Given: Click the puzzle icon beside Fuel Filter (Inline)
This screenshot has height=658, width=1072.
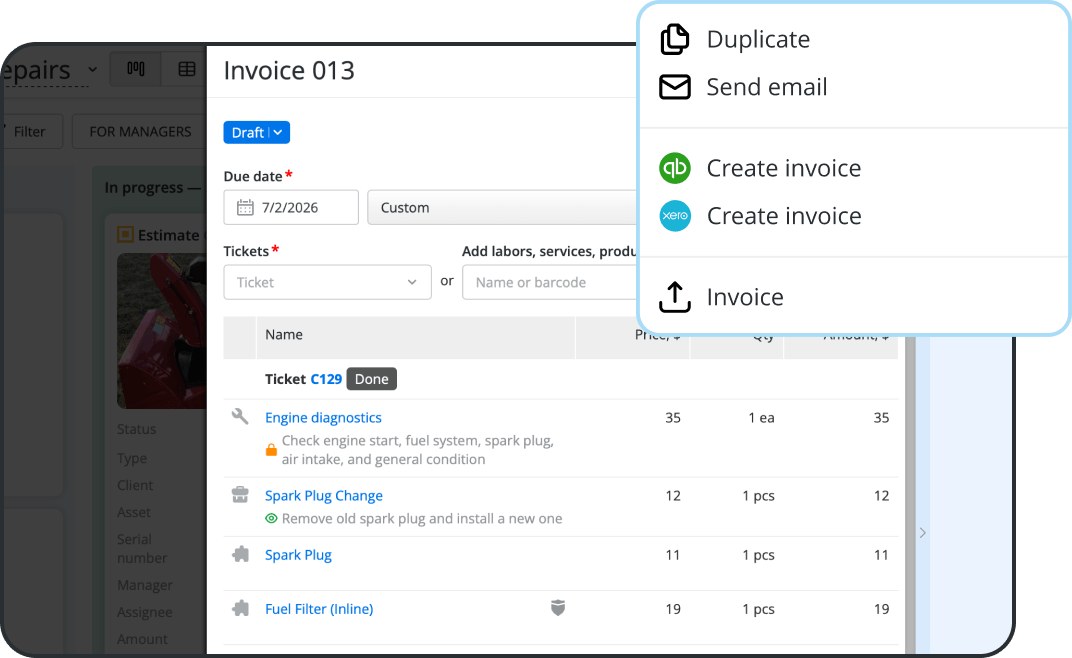Looking at the screenshot, I should (x=240, y=608).
